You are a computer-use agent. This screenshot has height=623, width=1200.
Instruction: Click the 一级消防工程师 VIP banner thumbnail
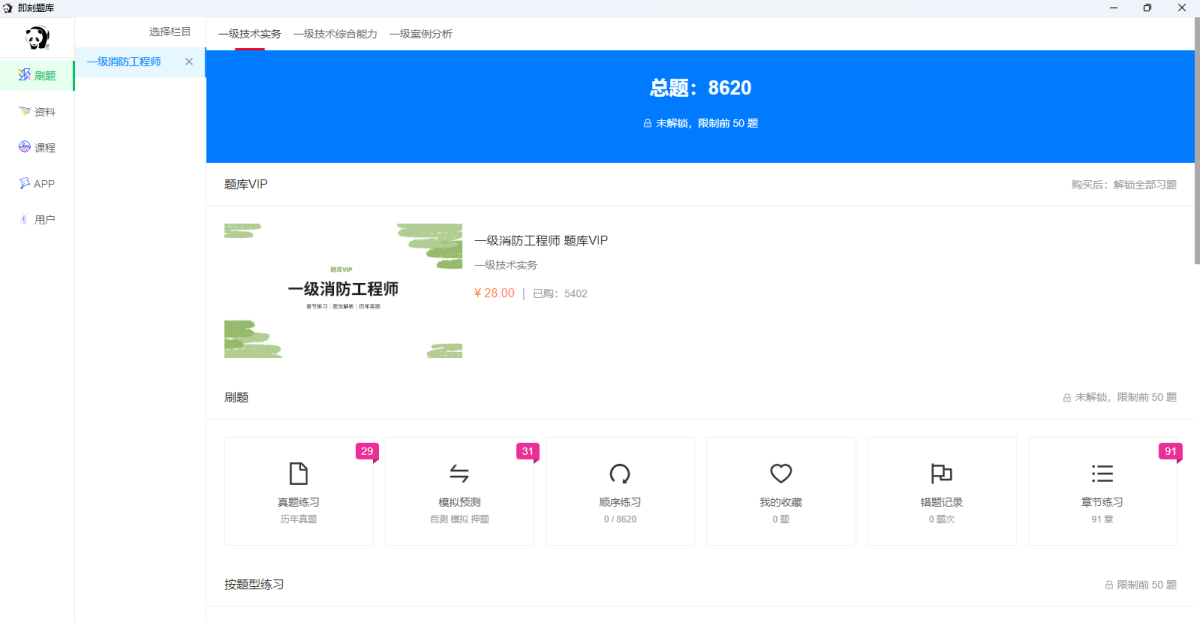pos(343,290)
